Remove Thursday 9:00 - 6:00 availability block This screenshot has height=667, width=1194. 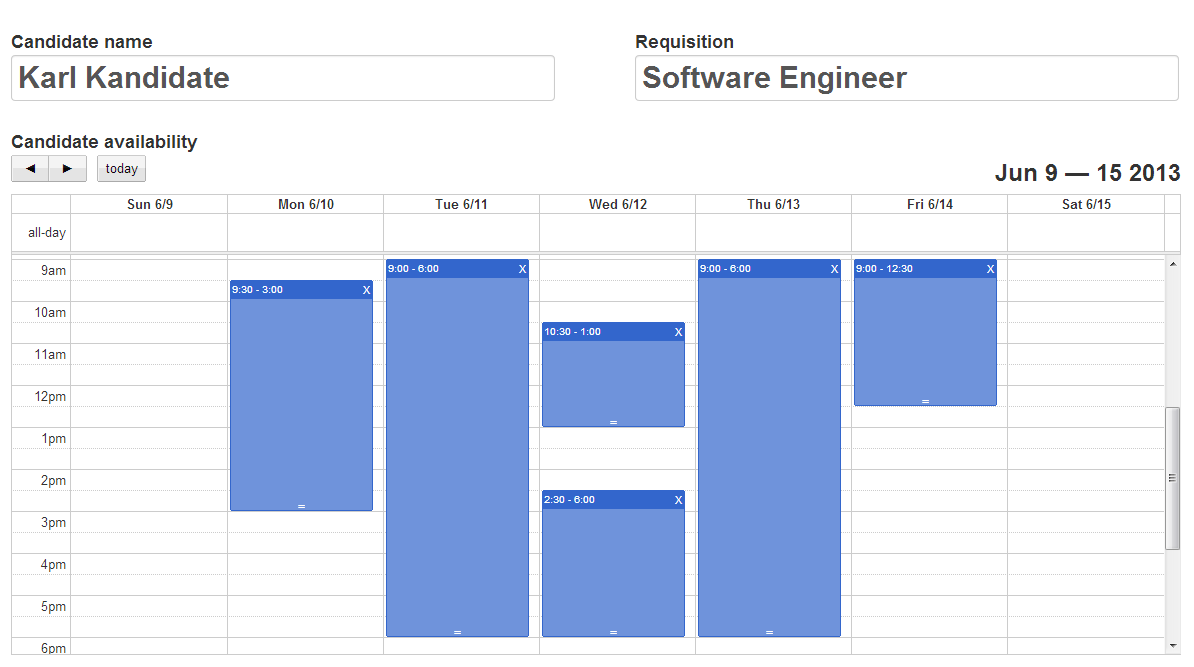click(x=834, y=269)
